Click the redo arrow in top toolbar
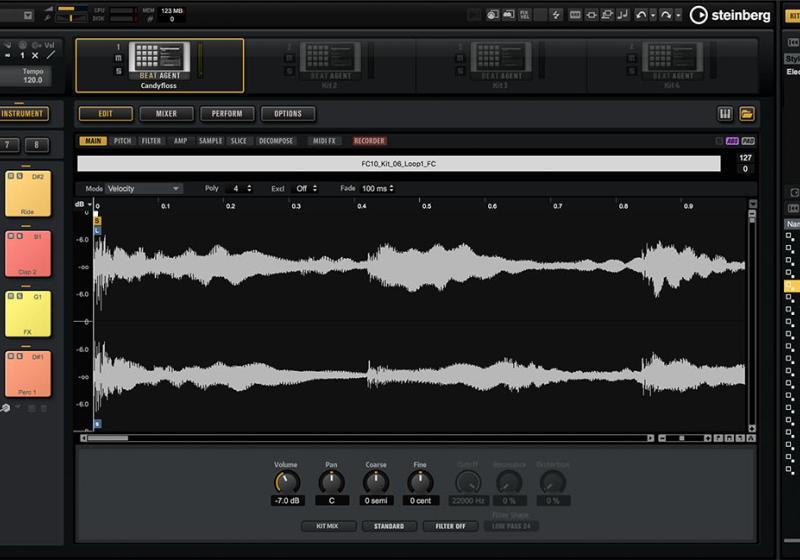The image size is (800, 560). 666,15
